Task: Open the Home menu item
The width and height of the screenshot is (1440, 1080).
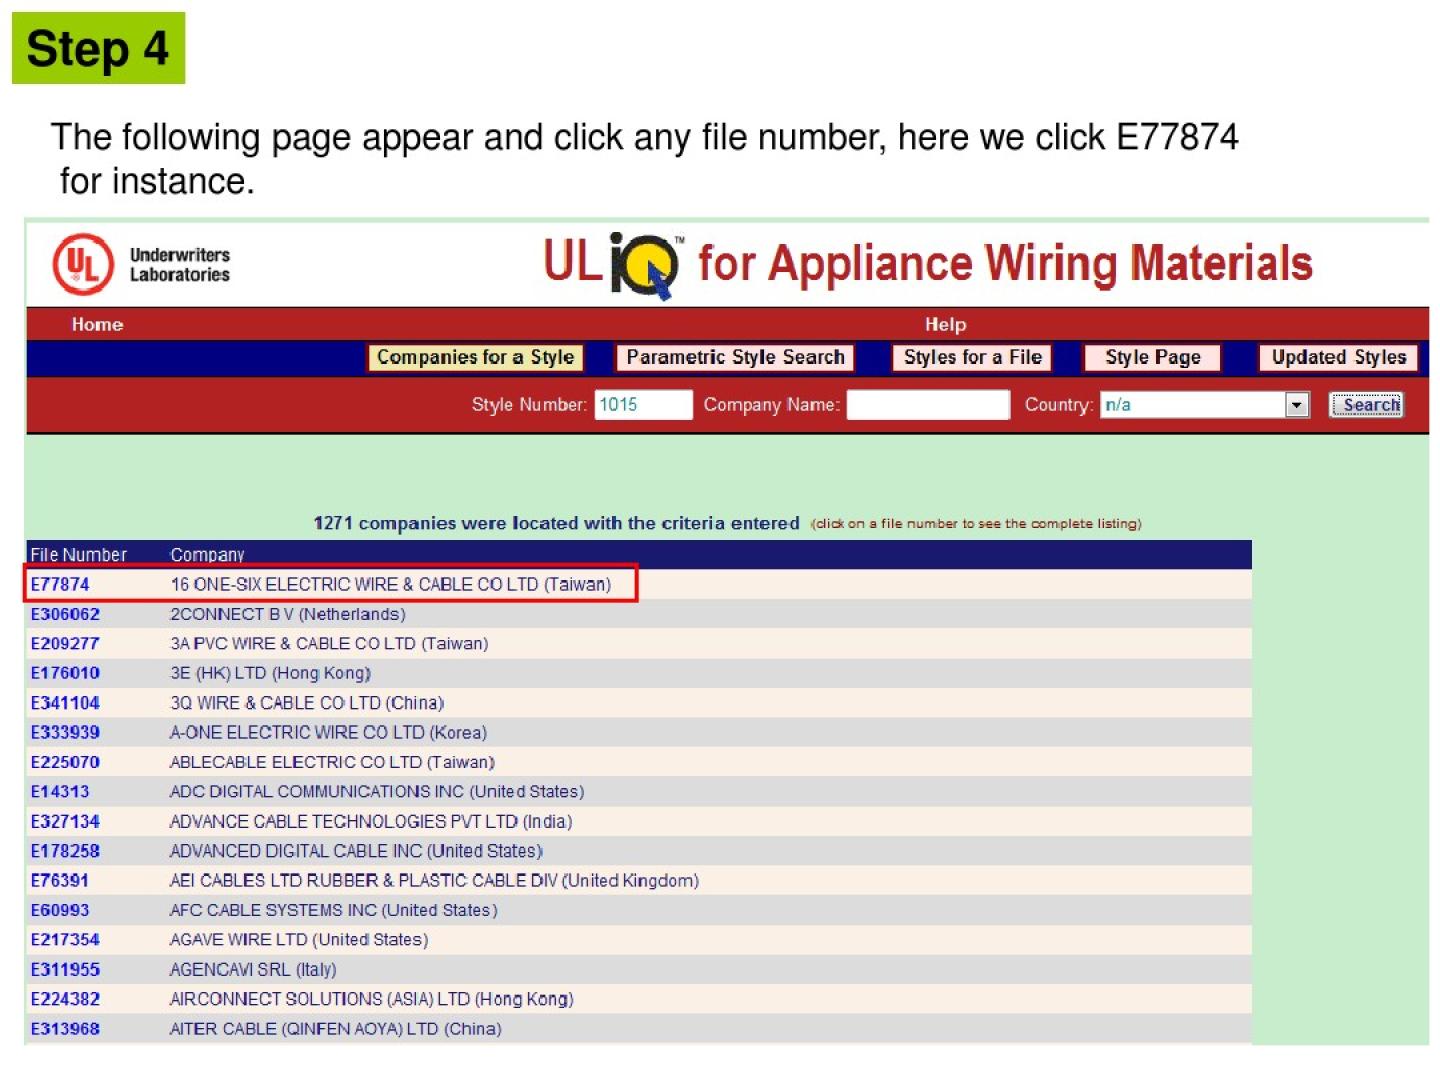Action: coord(97,324)
